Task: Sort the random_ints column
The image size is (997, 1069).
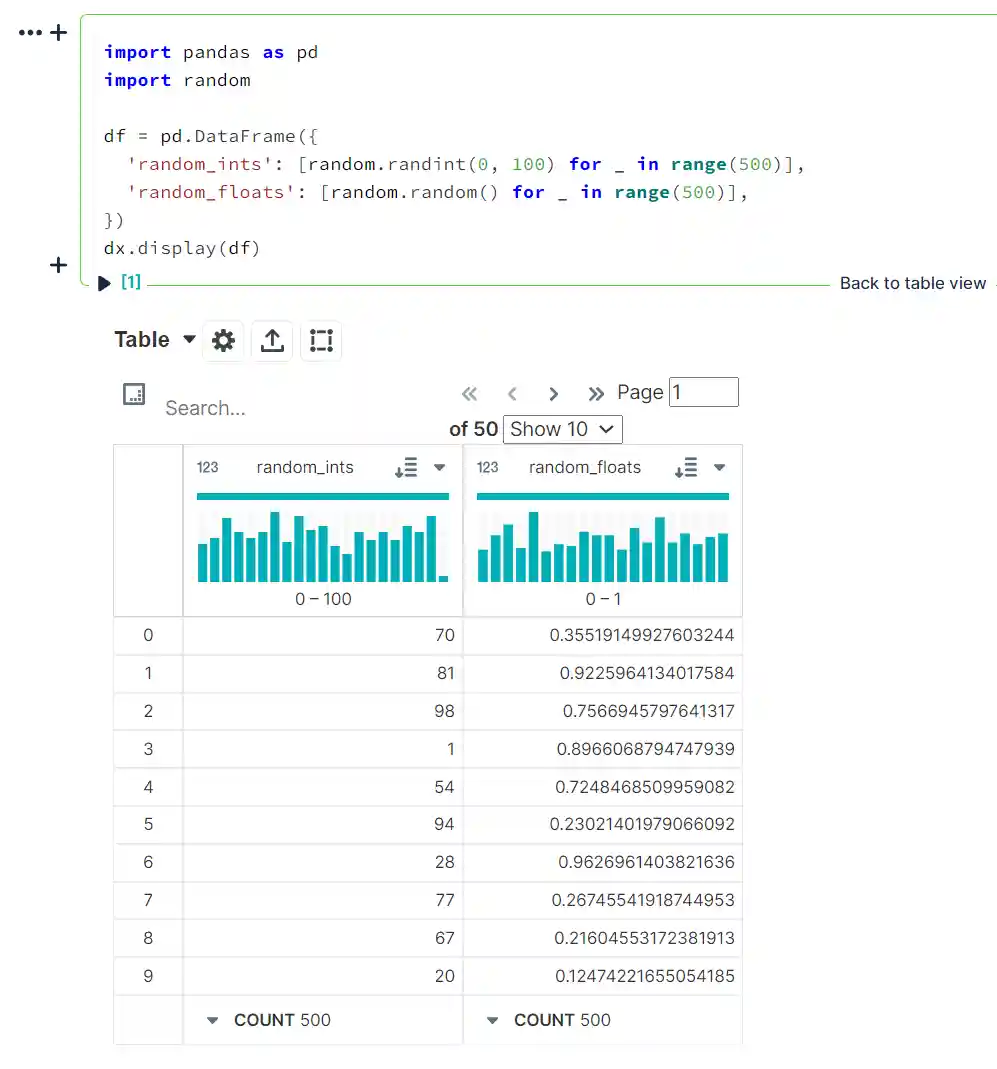Action: pos(406,468)
